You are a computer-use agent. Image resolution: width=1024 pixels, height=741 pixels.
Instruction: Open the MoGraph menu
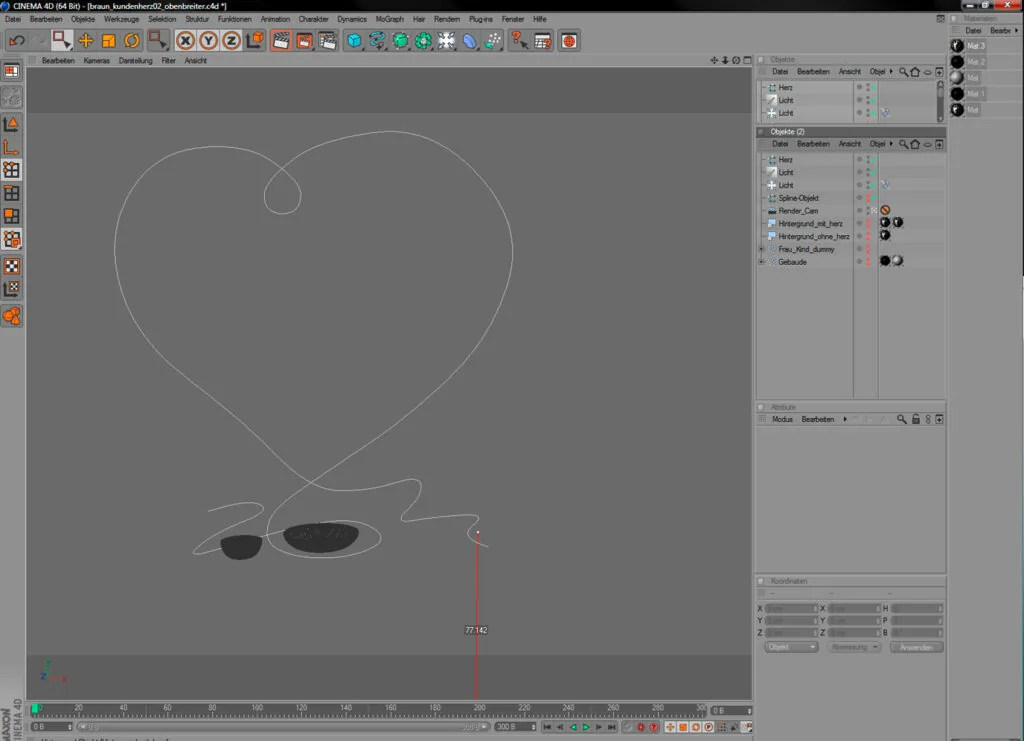click(390, 20)
